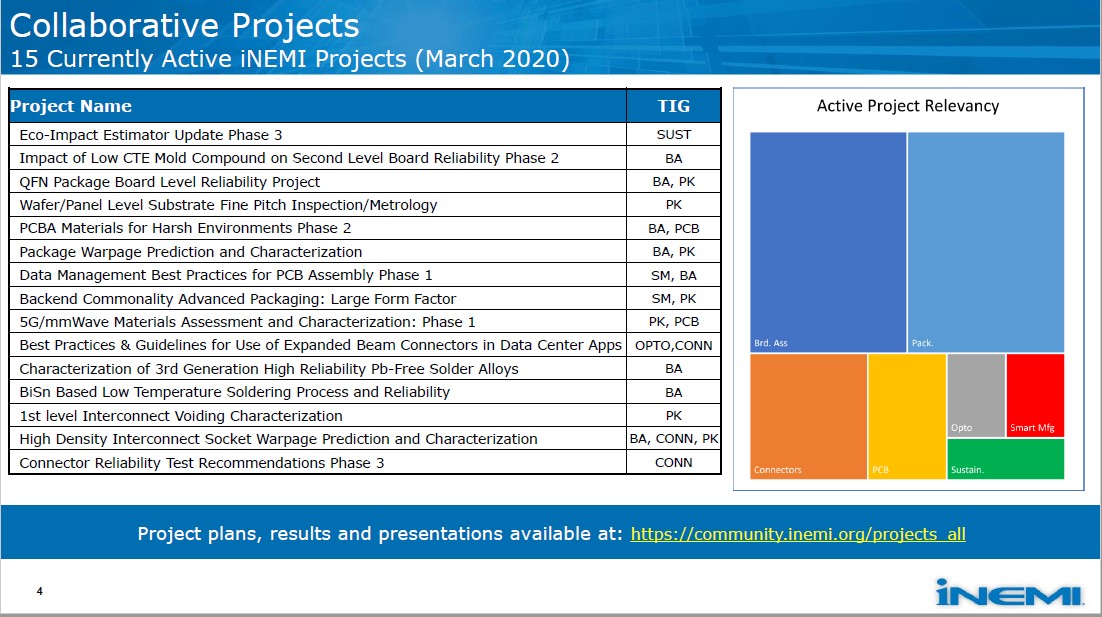Click the "BA, PCB" TIG cell
1102x617 pixels.
click(673, 228)
